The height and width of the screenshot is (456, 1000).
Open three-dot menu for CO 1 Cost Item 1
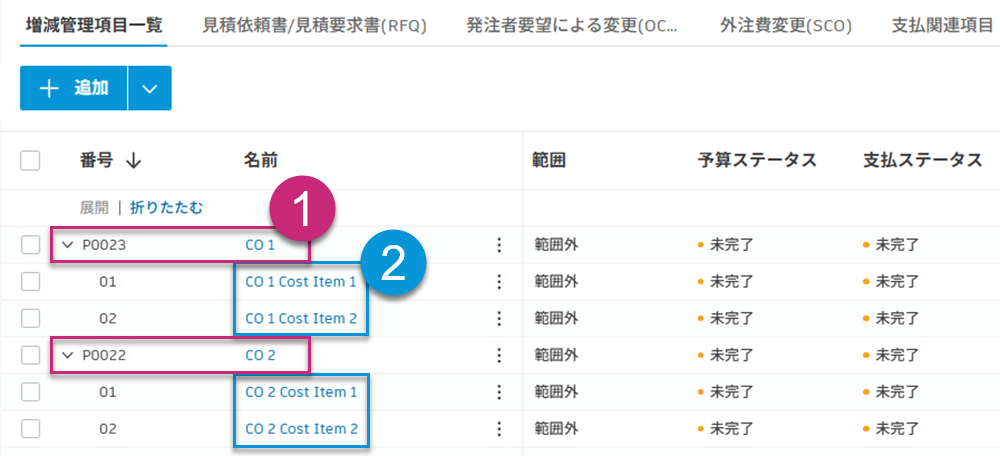click(499, 282)
